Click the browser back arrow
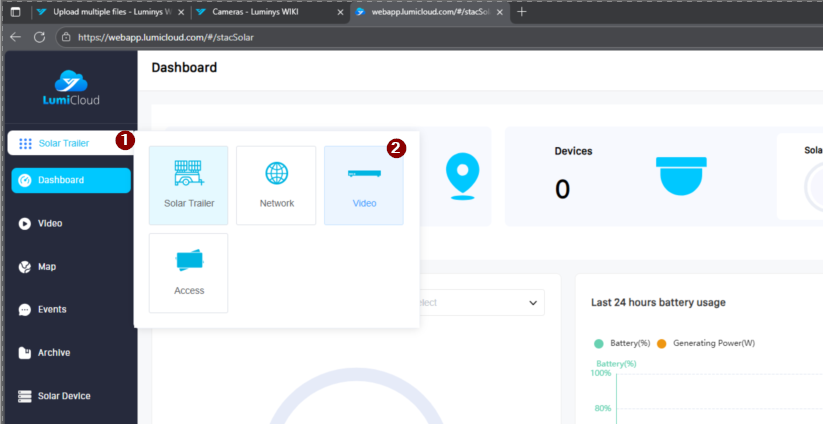 point(15,37)
